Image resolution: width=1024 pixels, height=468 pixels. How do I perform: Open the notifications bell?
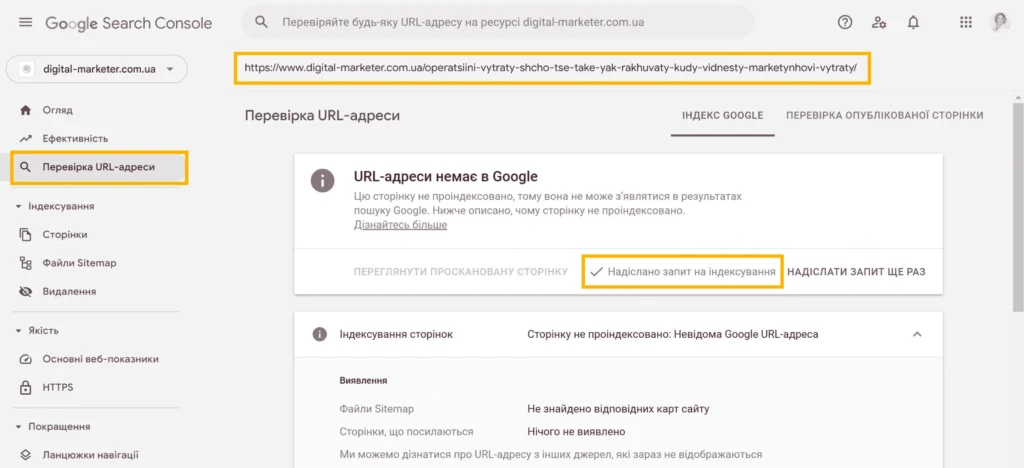914,23
